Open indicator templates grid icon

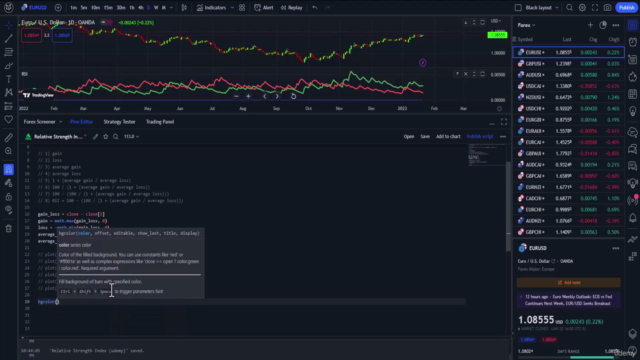point(242,7)
